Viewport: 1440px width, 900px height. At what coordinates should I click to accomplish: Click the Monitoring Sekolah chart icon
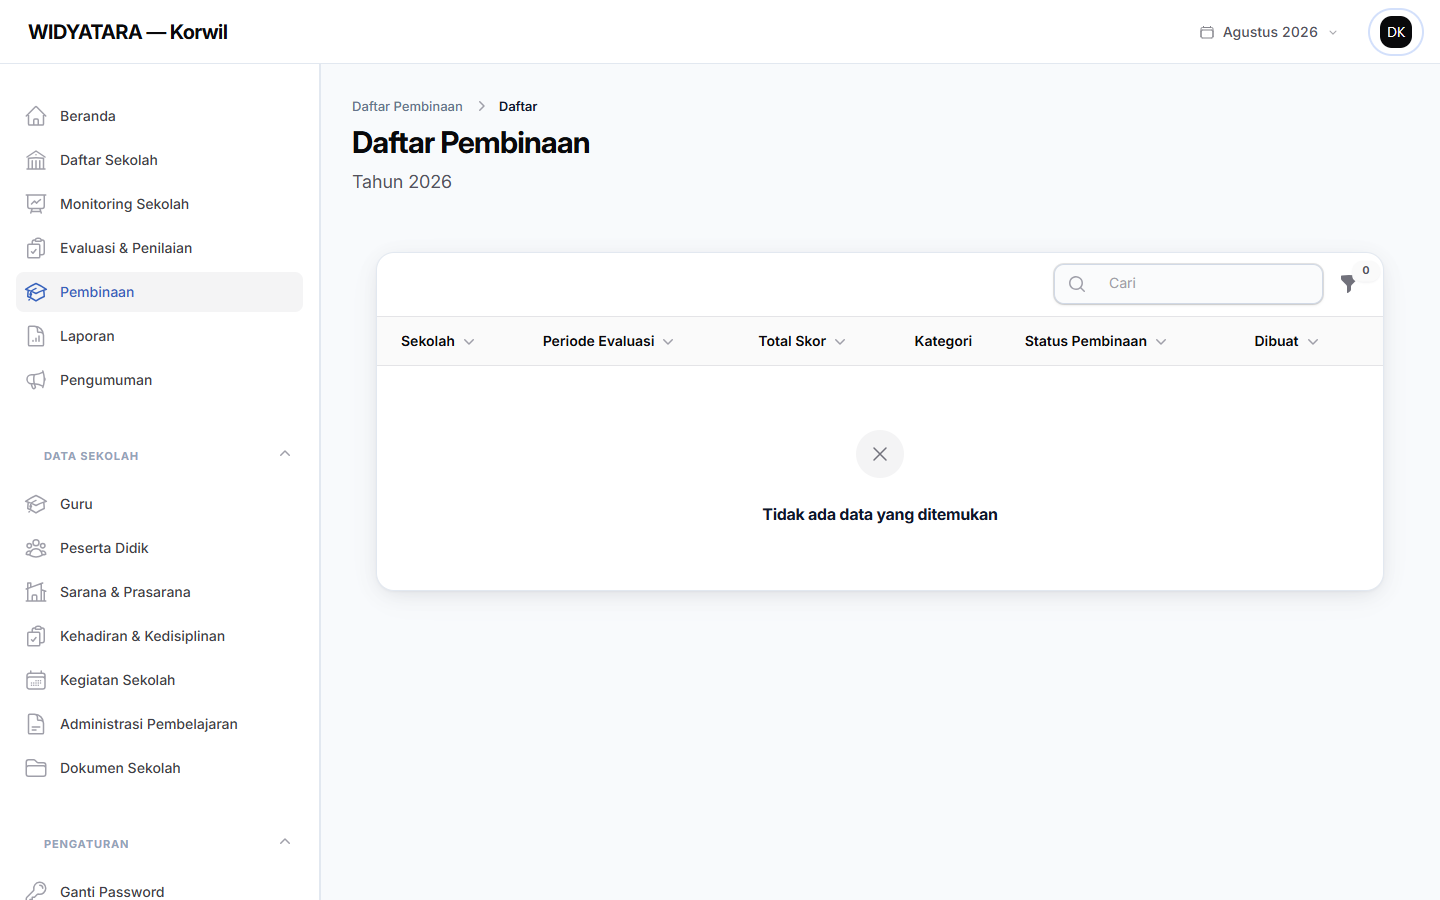[x=36, y=204]
